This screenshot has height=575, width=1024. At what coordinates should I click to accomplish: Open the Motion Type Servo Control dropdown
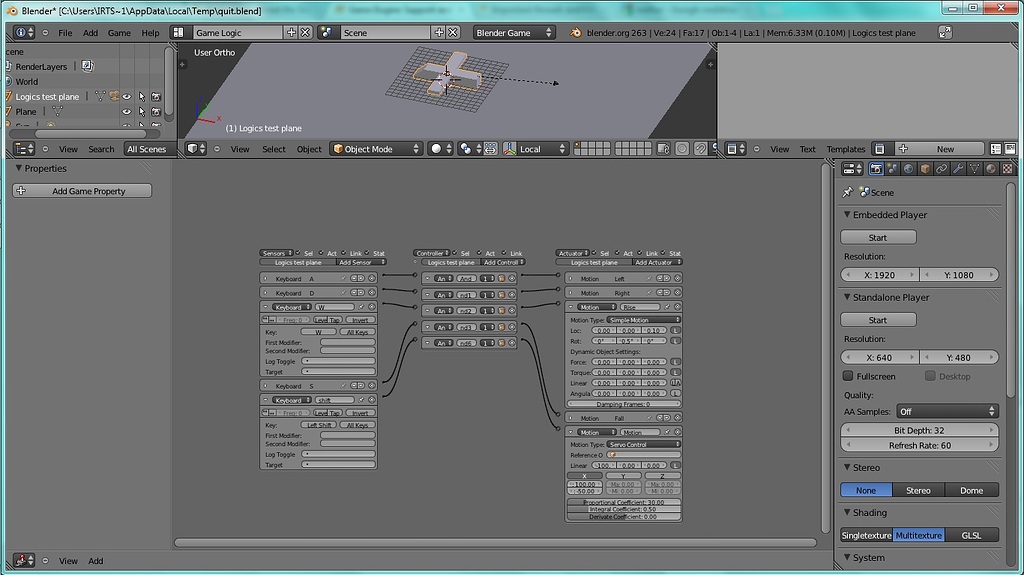[643, 444]
